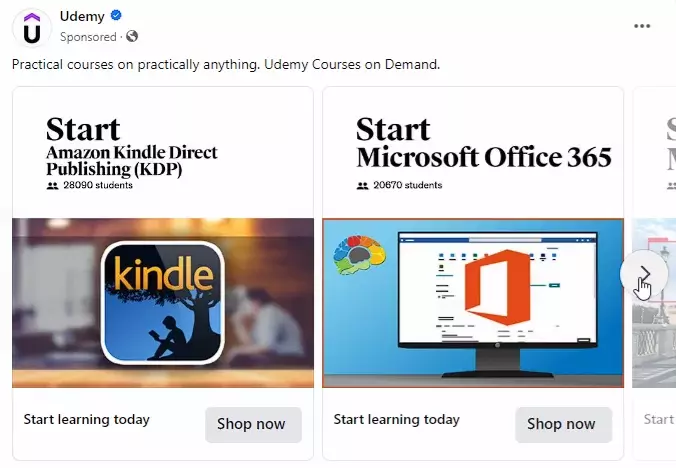Open the Udemy page name link
The width and height of the screenshot is (676, 468).
(x=82, y=16)
